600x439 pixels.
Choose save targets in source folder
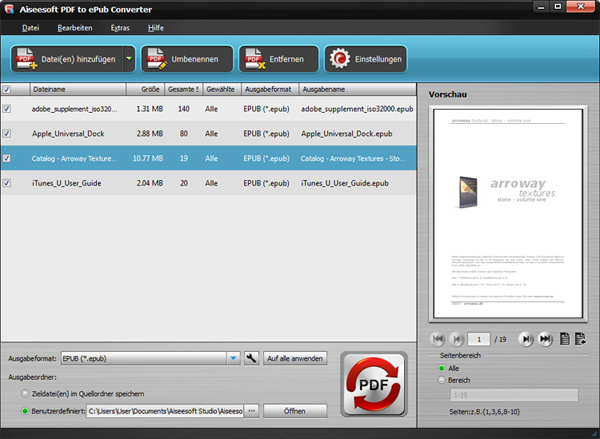(25, 394)
